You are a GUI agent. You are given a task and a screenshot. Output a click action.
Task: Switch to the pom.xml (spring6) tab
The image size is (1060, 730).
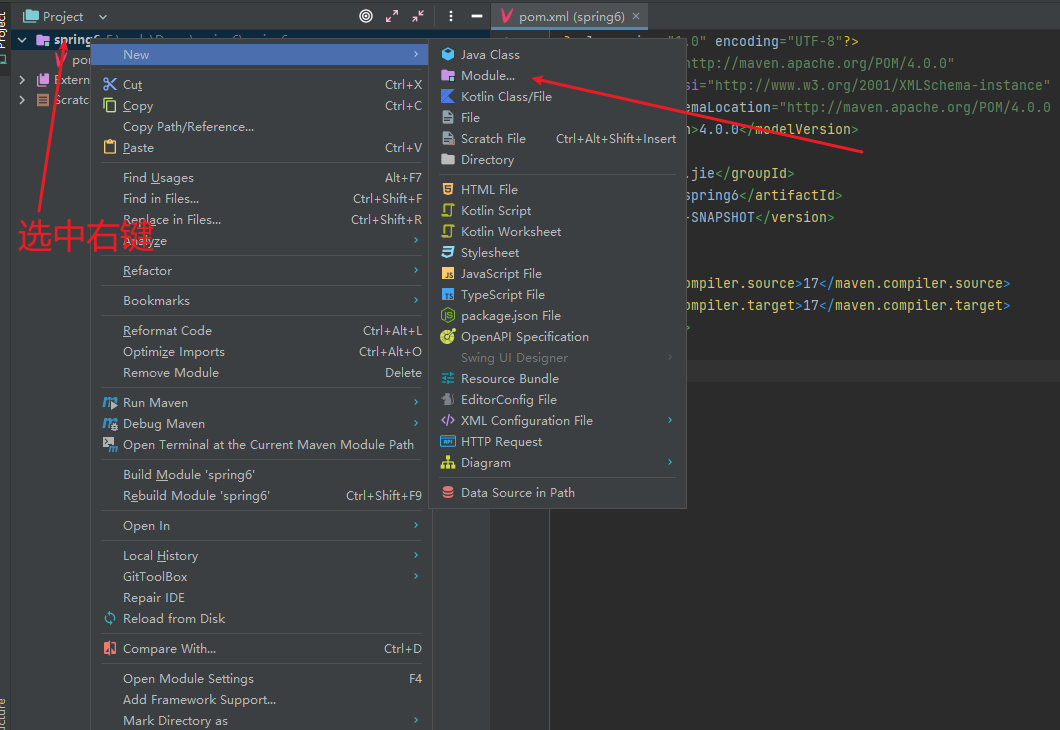570,16
